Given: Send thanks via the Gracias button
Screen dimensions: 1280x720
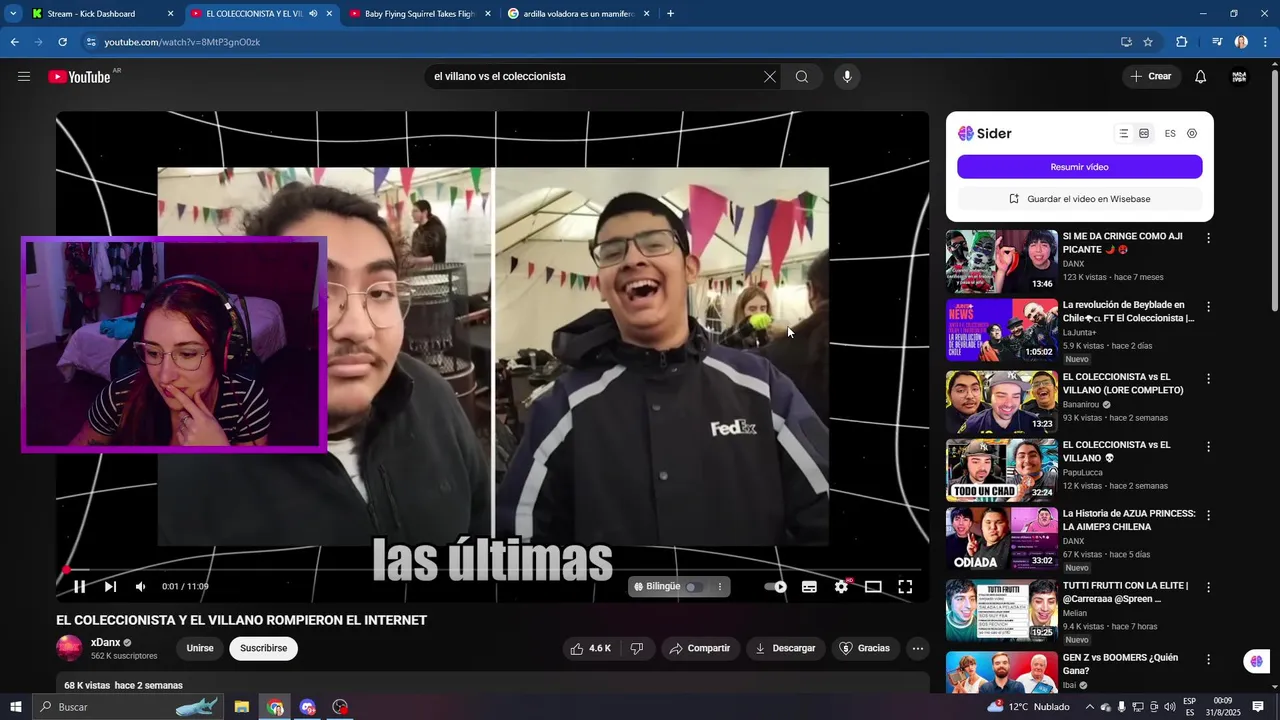Looking at the screenshot, I should [864, 648].
